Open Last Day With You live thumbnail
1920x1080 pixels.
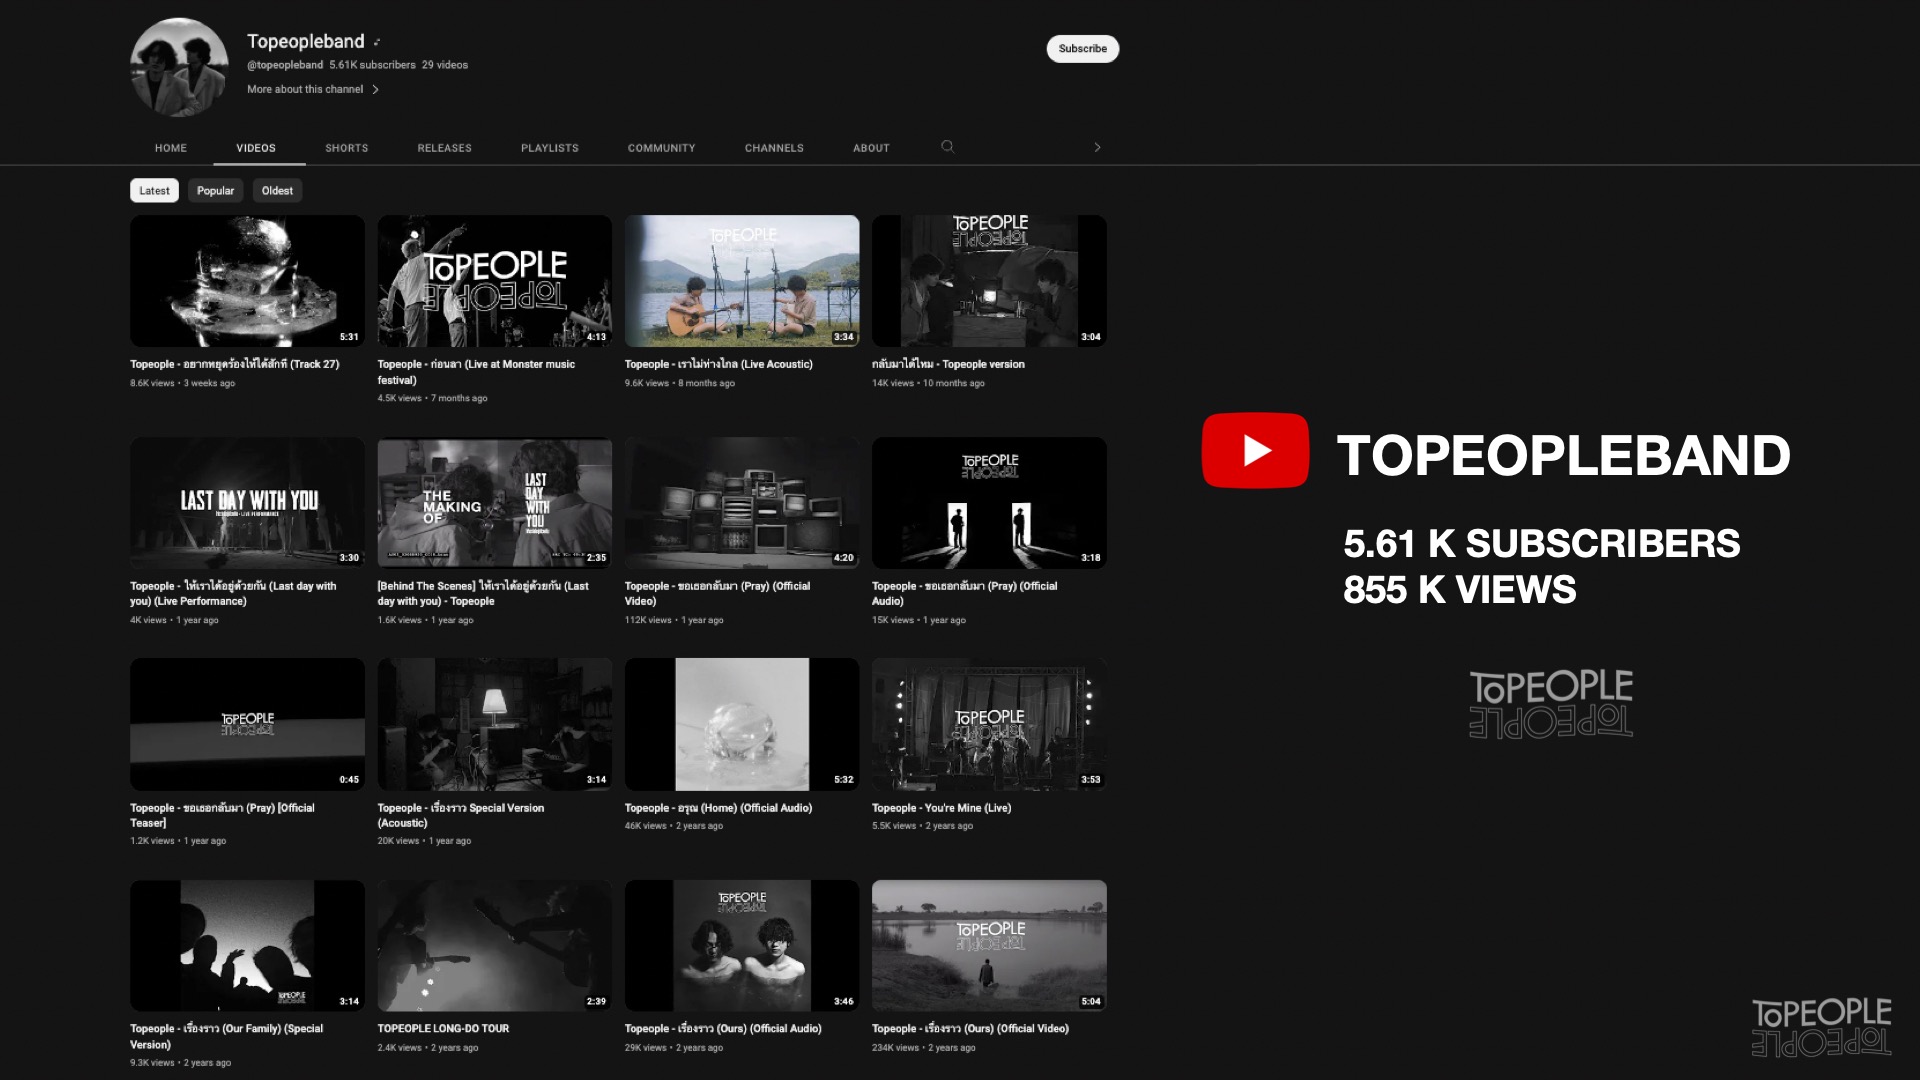click(x=247, y=503)
